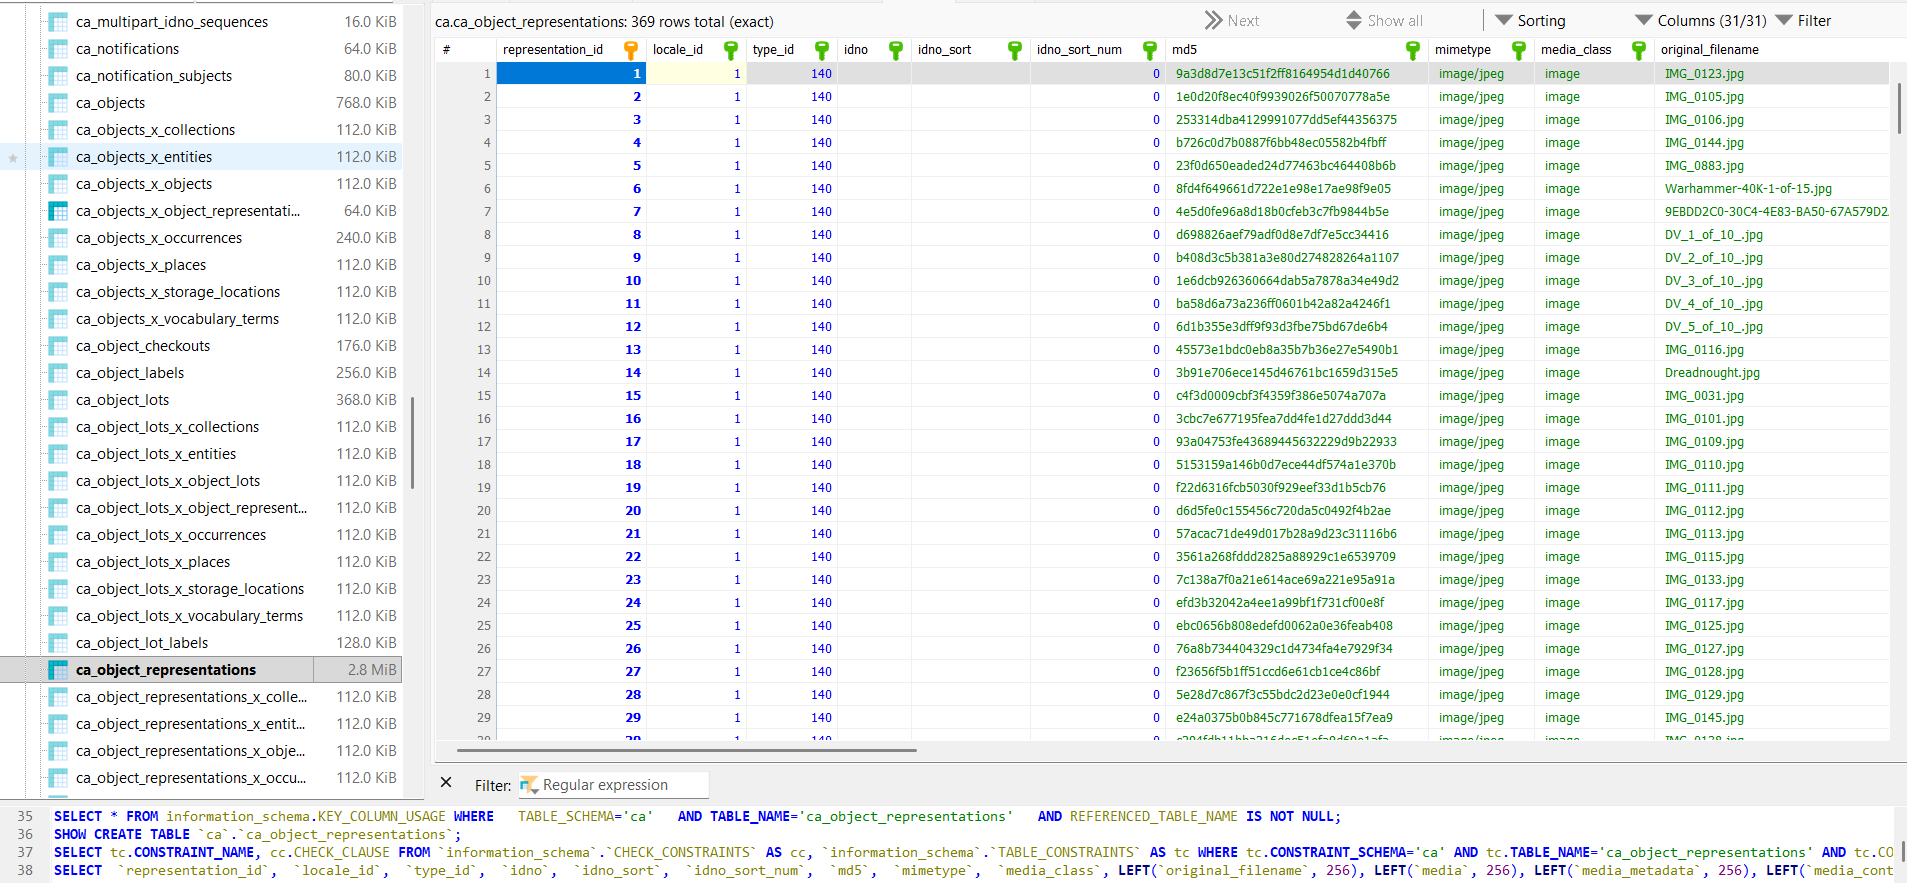Click the regex icon in filter field
The image size is (1907, 884).
(528, 785)
